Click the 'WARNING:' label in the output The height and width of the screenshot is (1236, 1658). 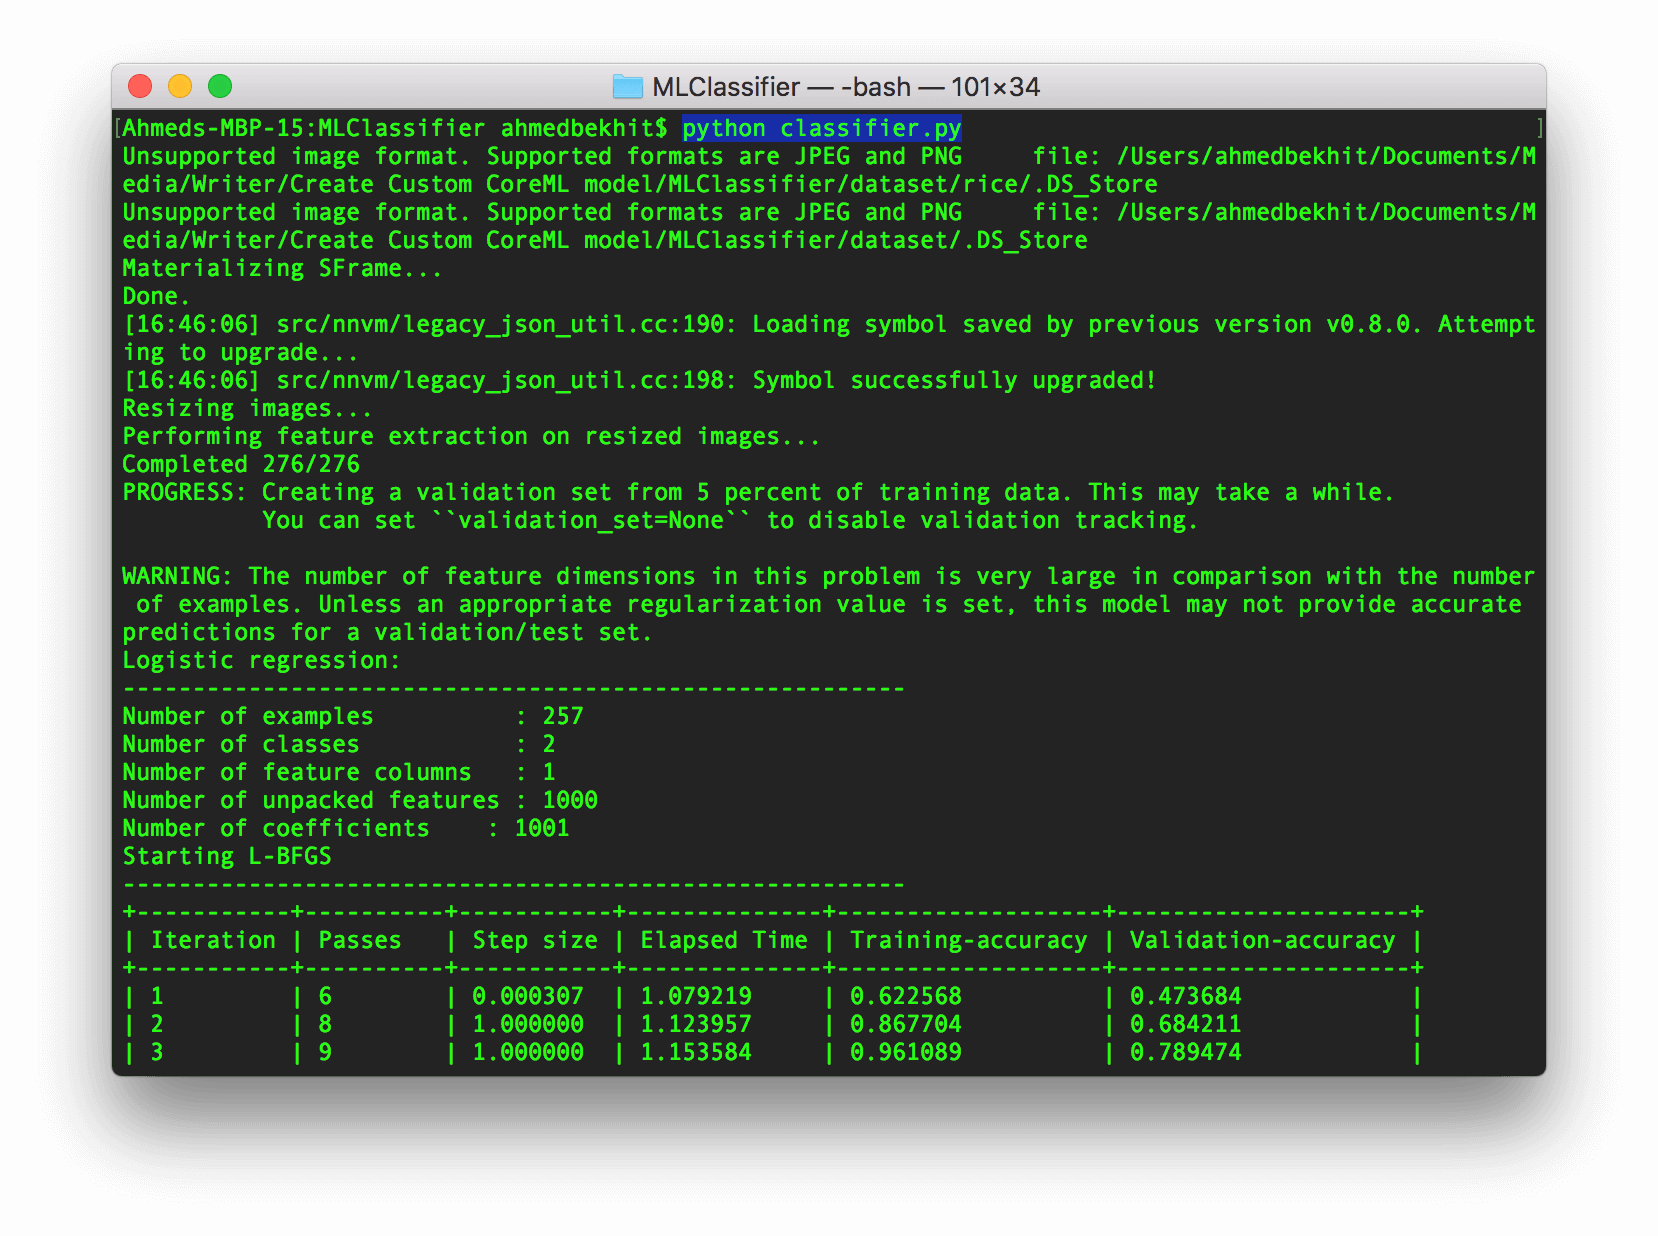click(176, 577)
